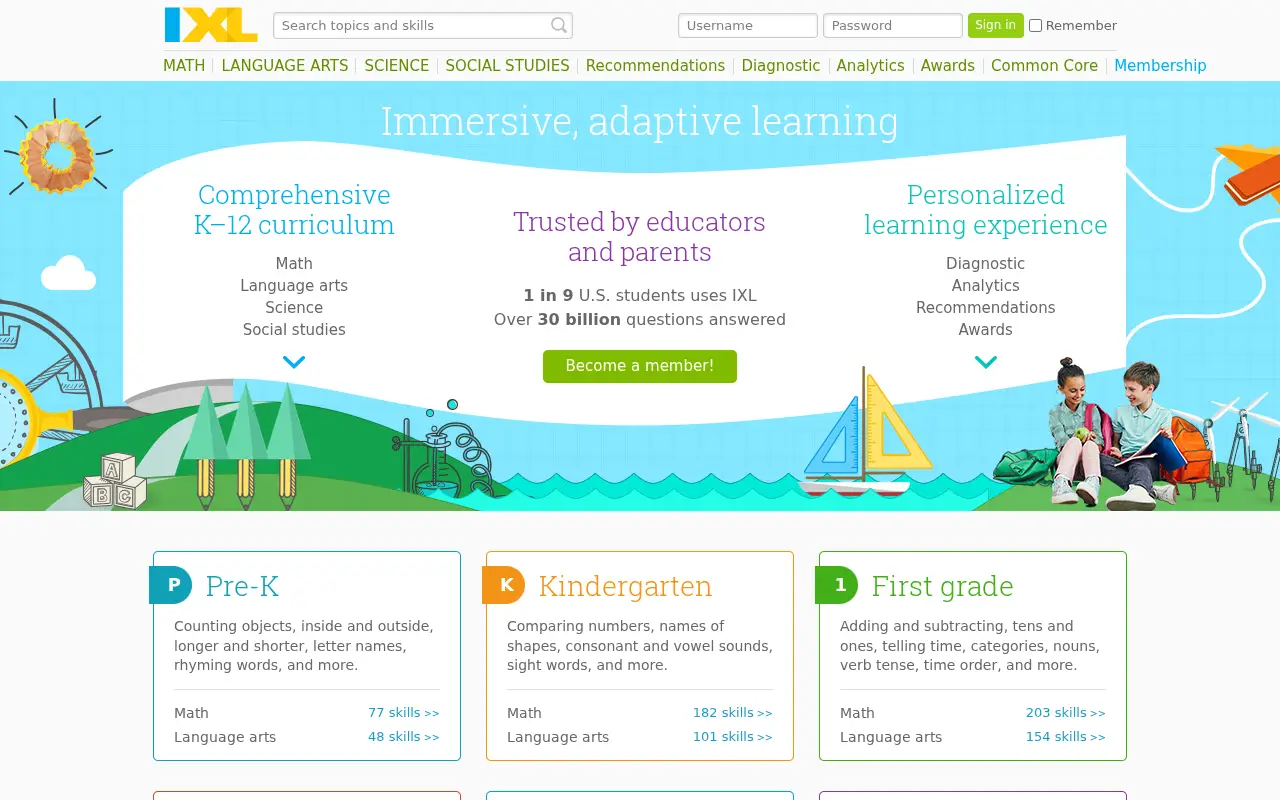Image resolution: width=1280 pixels, height=800 pixels.
Task: Click the search magnifier icon
Action: 560,25
